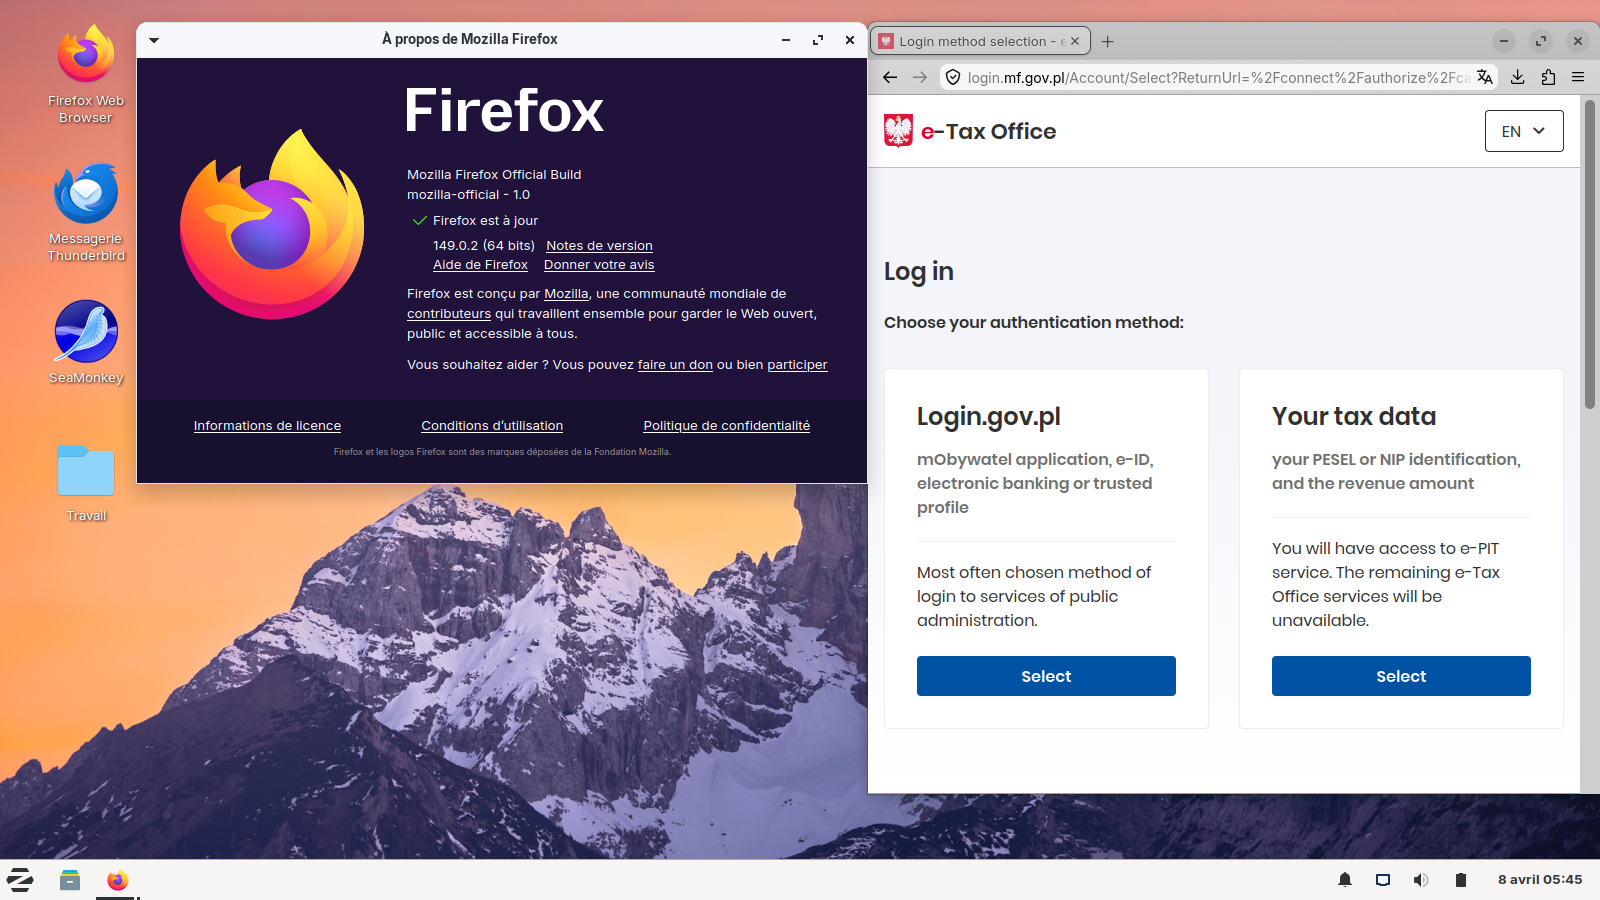Open the Zorin start menu icon

pos(20,880)
